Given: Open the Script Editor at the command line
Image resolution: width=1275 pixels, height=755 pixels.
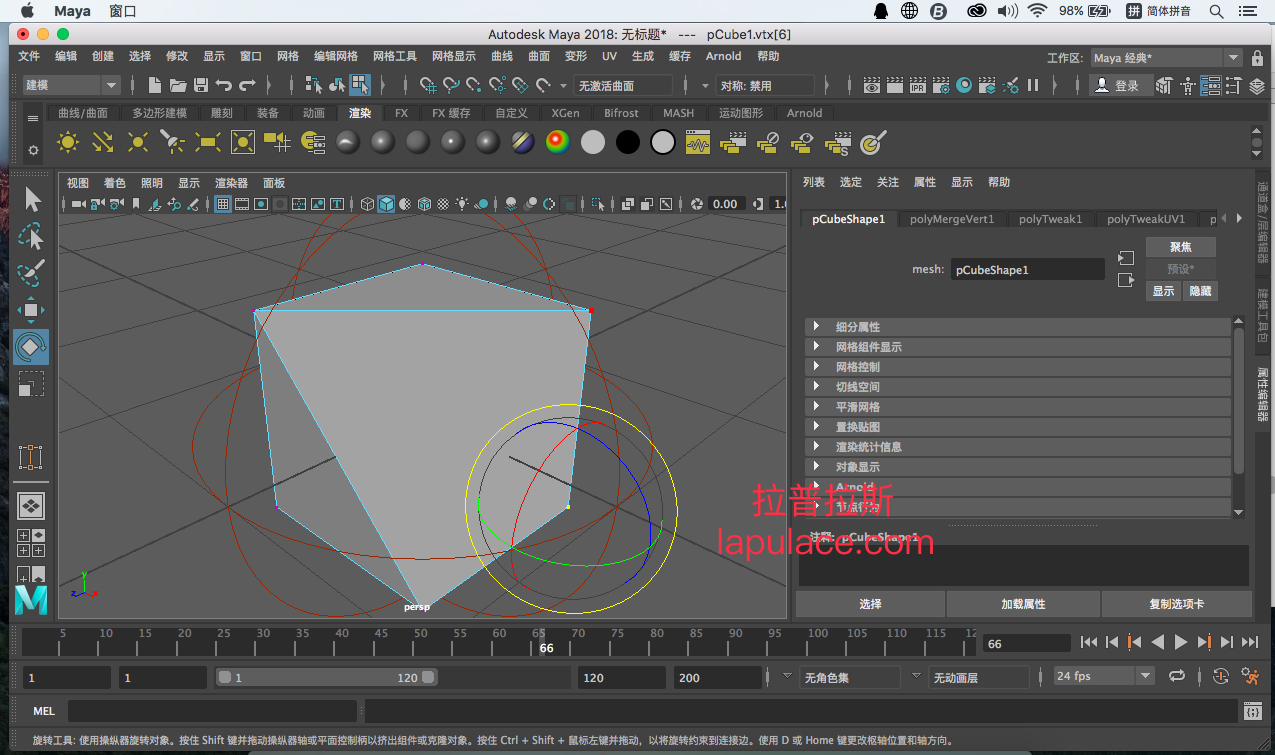Looking at the screenshot, I should pos(1251,711).
